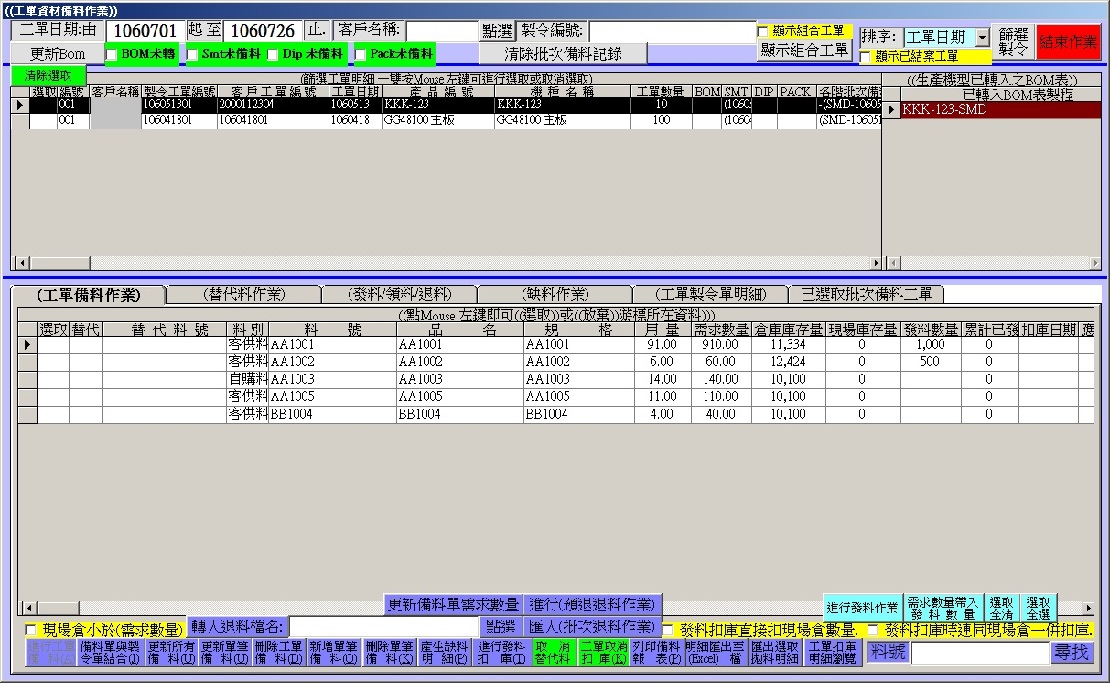The height and width of the screenshot is (684, 1110).
Task: Enable the 顯示結合工單 checkbox
Action: pyautogui.click(x=762, y=31)
